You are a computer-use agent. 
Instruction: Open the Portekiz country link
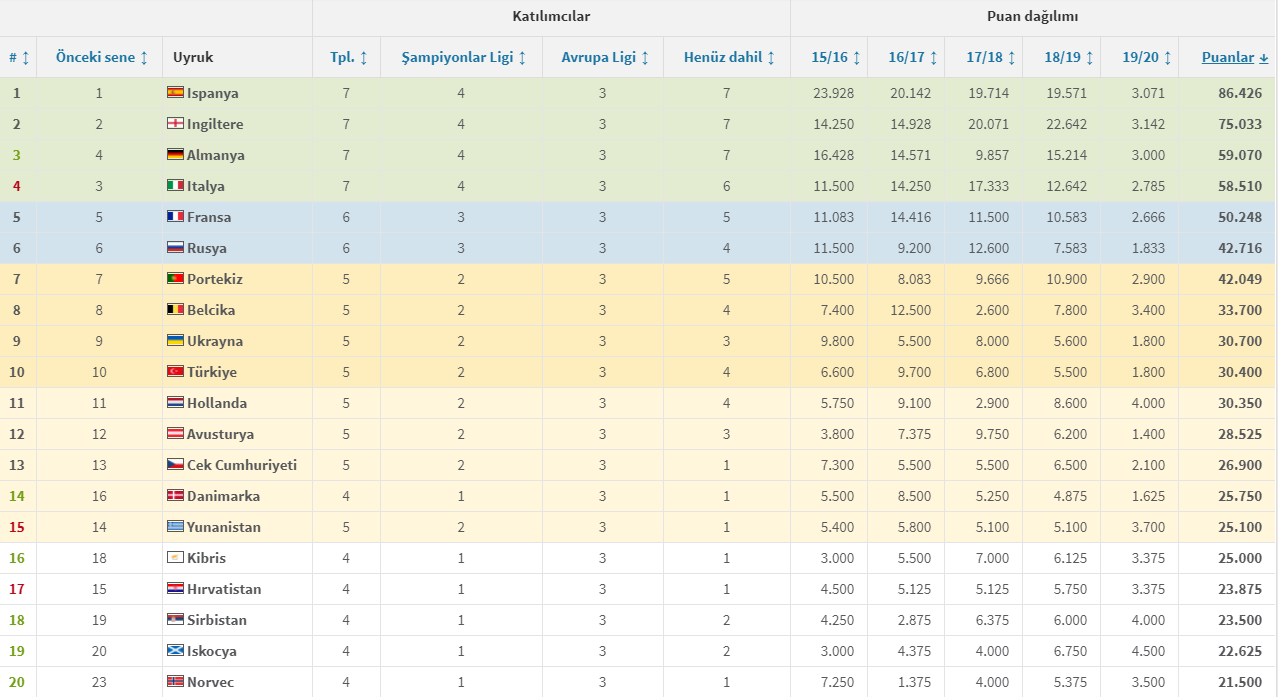tap(214, 279)
